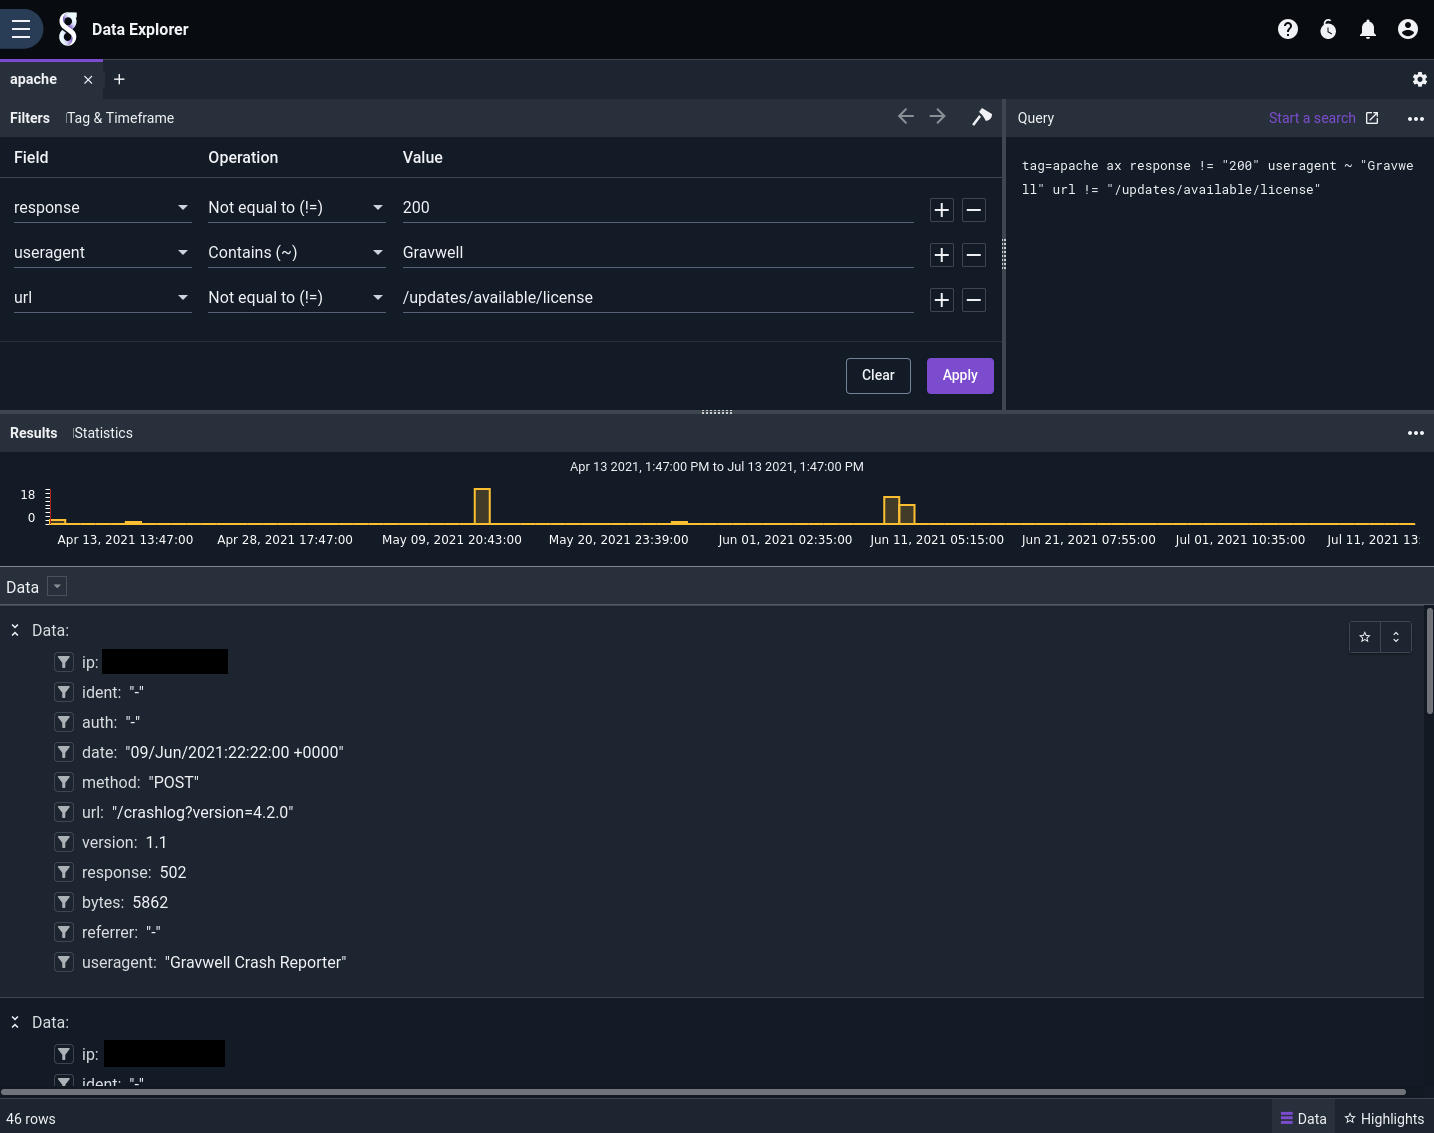This screenshot has height=1133, width=1434.
Task: Open the Data renderer dropdown arrow
Action: click(57, 587)
